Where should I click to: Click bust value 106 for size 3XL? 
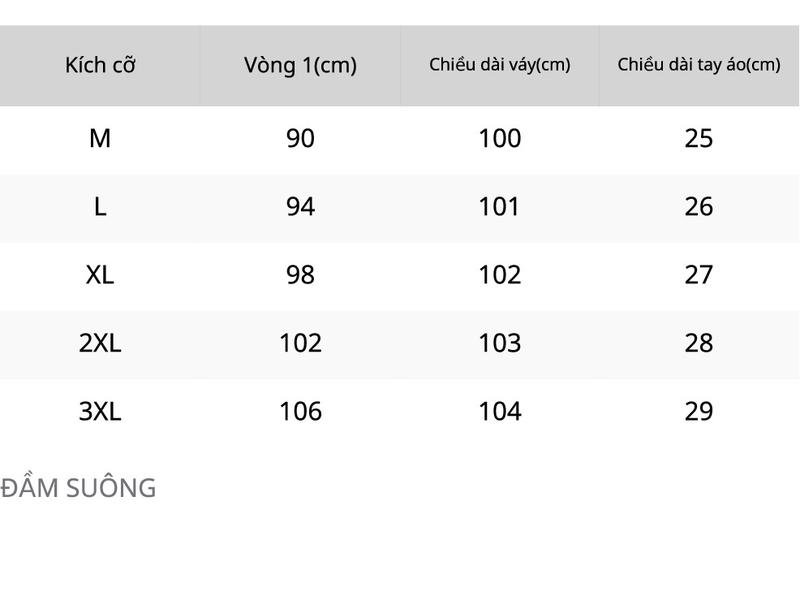(x=300, y=411)
